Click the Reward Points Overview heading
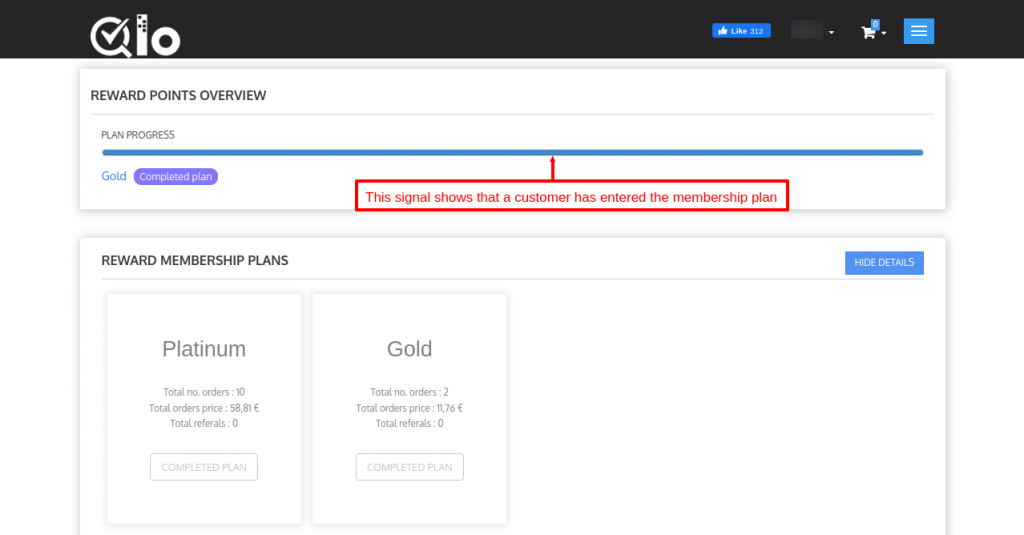The width and height of the screenshot is (1024, 535). pos(178,95)
